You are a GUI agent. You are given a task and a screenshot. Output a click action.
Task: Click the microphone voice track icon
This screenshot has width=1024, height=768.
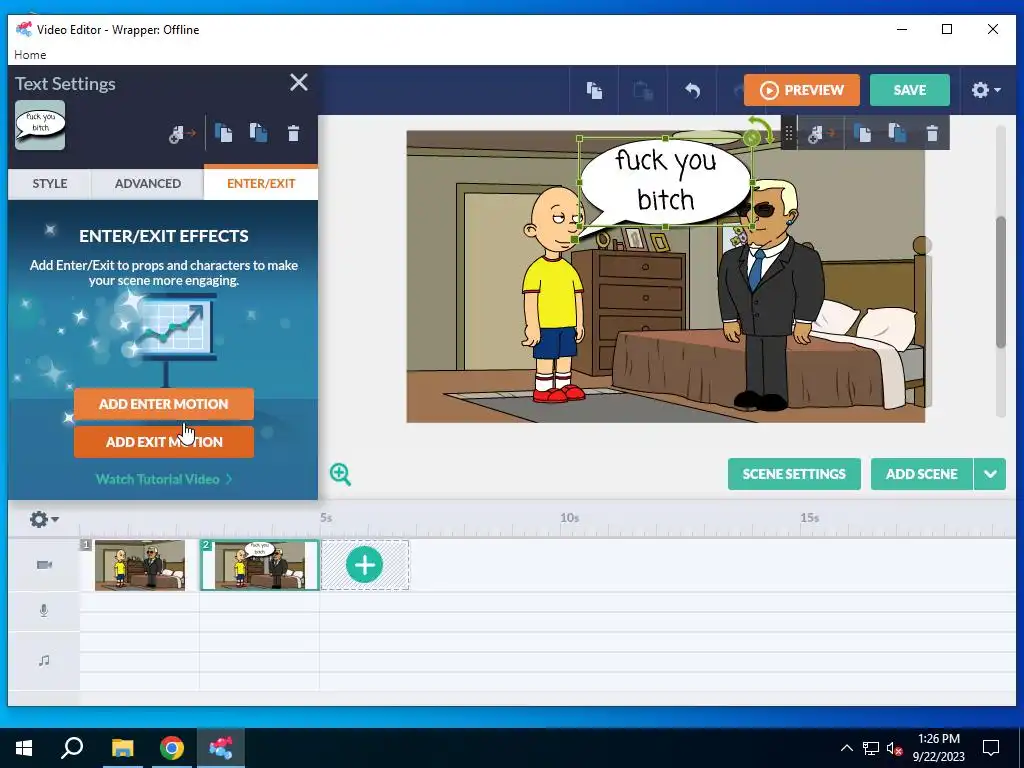tap(44, 611)
